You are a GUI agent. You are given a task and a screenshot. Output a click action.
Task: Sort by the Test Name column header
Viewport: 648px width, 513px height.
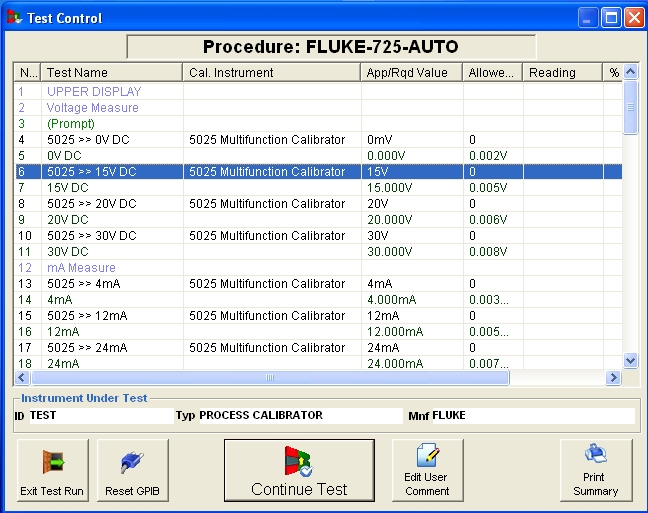pos(112,73)
